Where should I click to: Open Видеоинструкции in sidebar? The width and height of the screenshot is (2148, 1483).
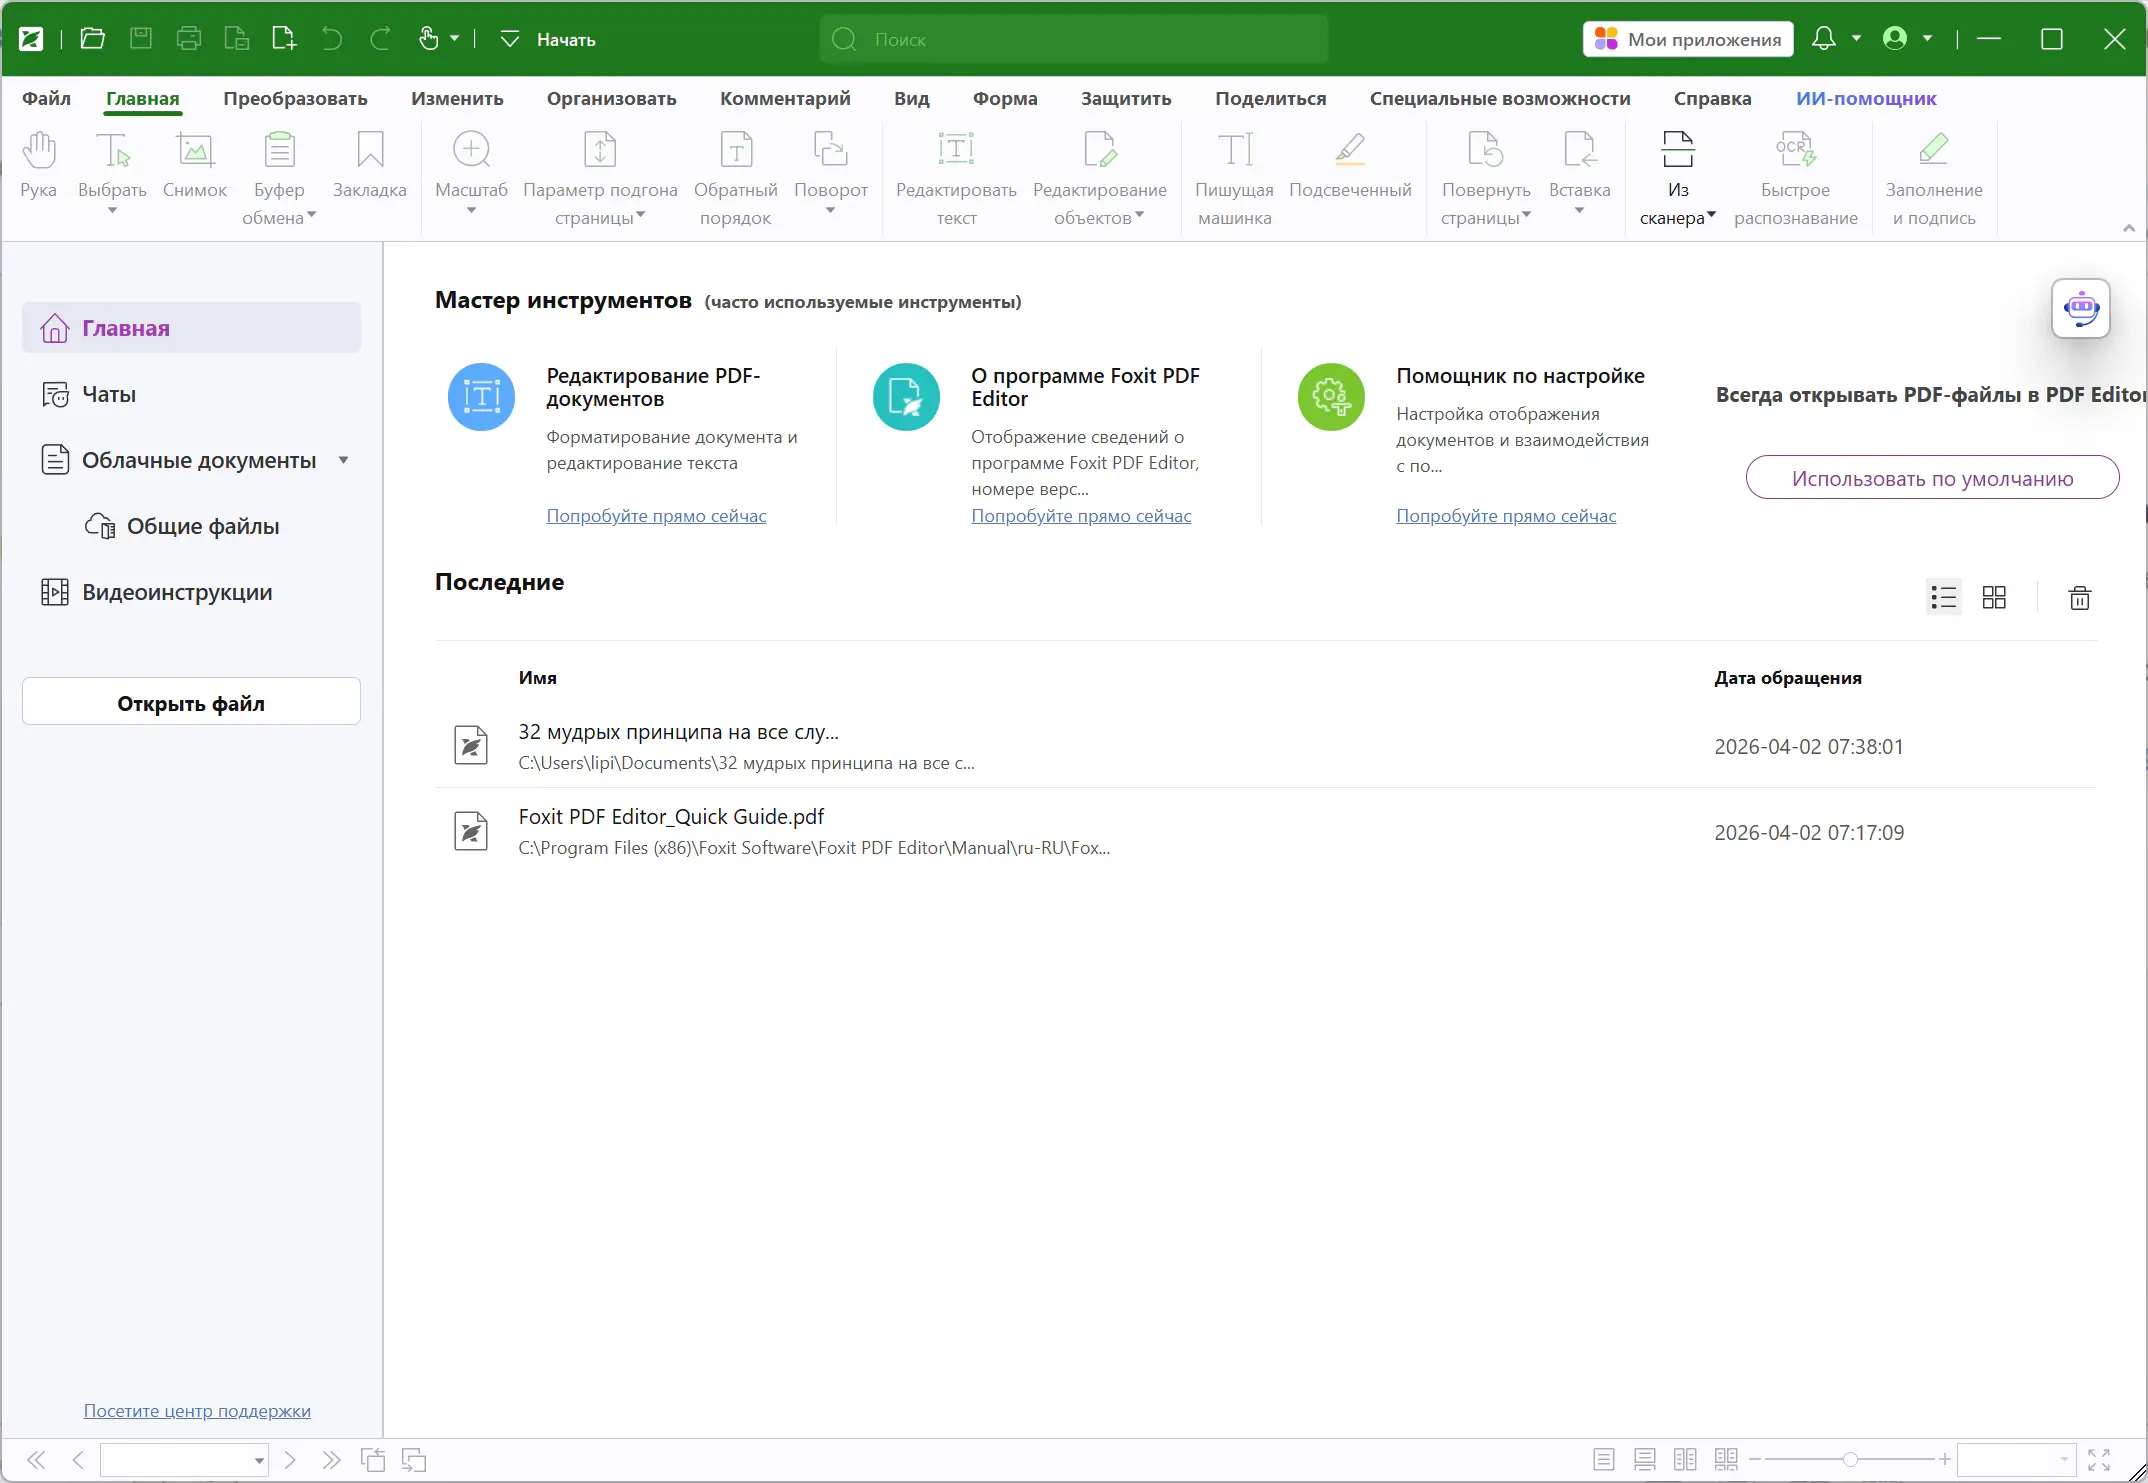tap(176, 592)
